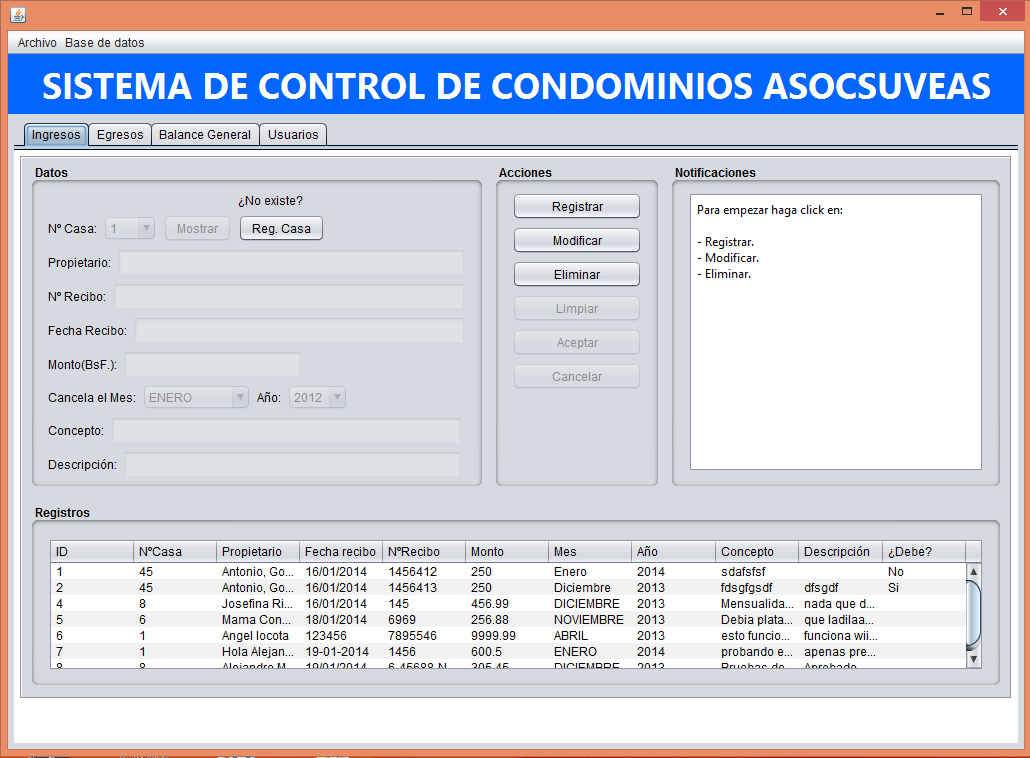The width and height of the screenshot is (1030, 758).
Task: Click the Mes column header
Action: [591, 552]
